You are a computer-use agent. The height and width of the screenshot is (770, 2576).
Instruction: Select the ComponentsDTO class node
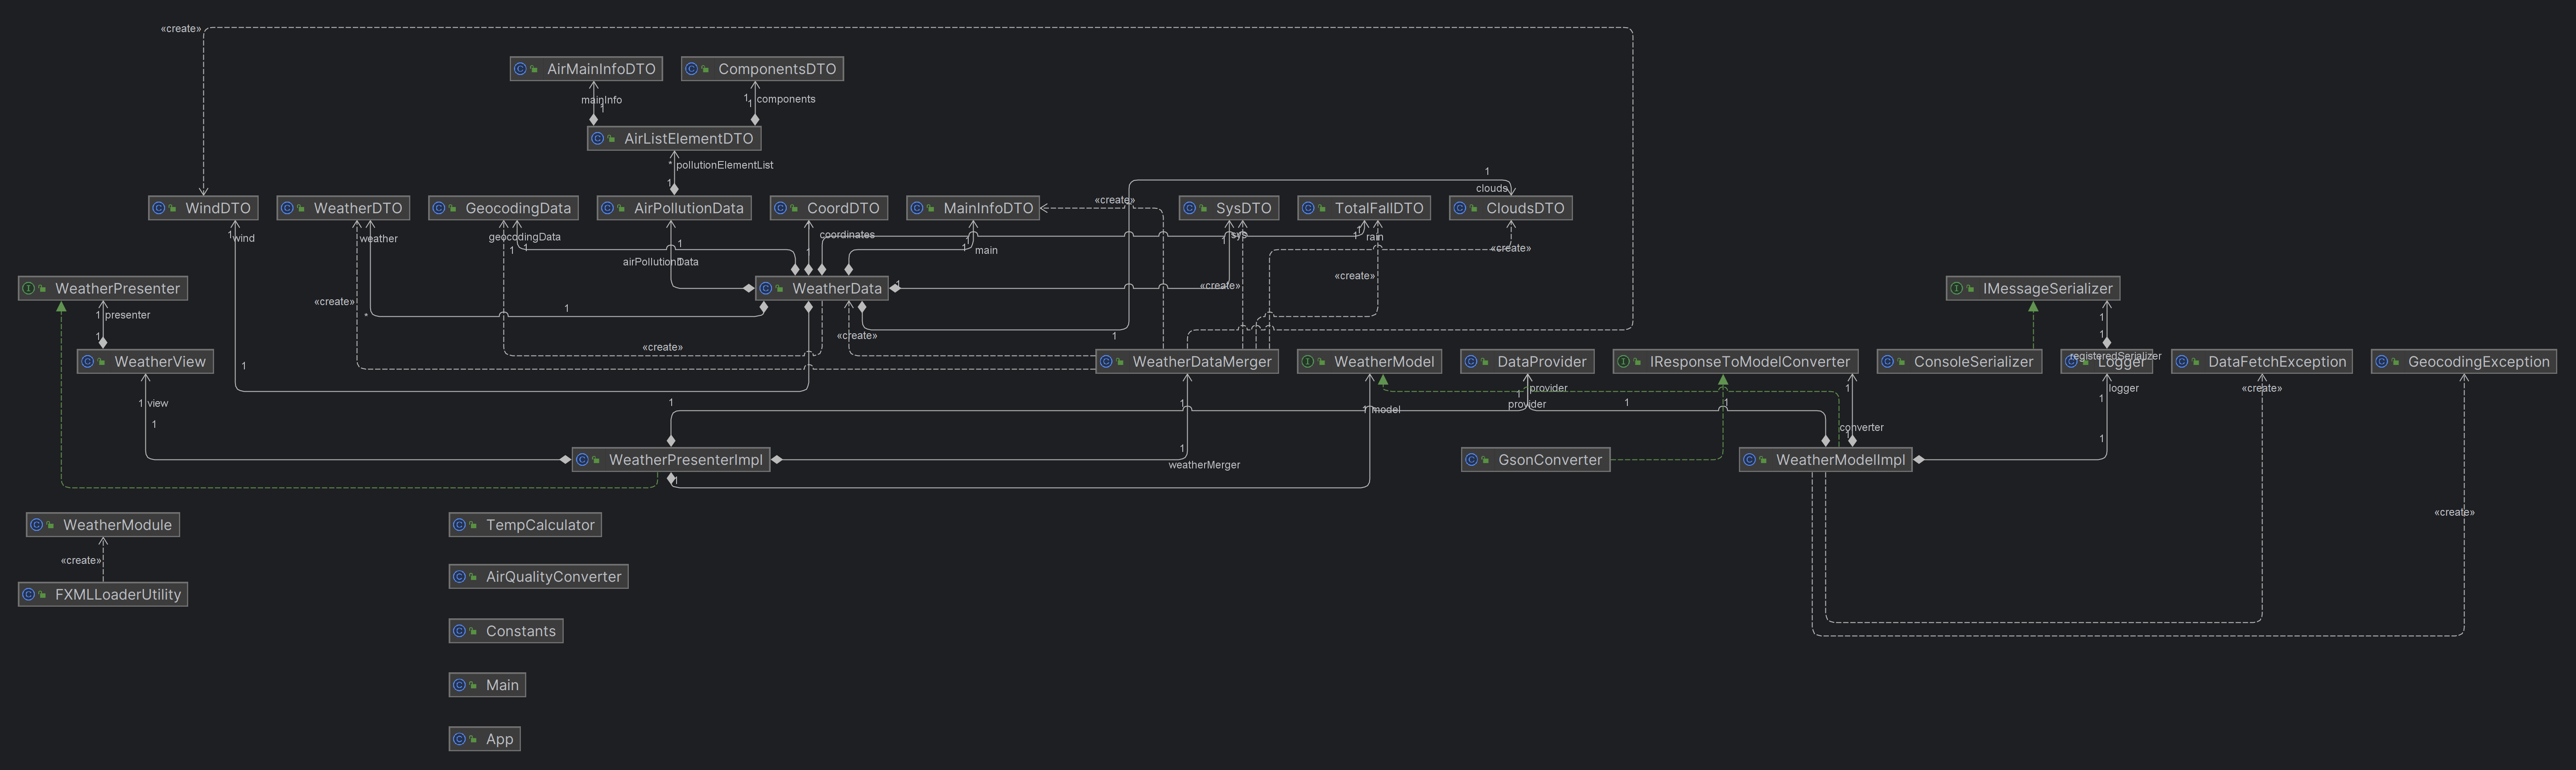coord(776,69)
